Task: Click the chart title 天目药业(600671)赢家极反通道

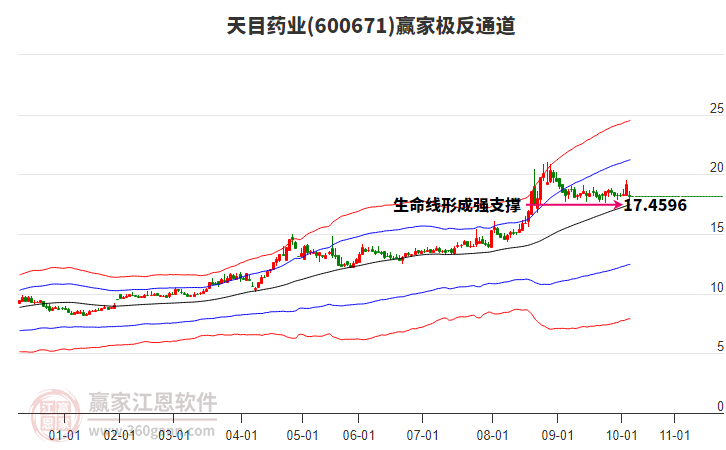Action: click(371, 26)
